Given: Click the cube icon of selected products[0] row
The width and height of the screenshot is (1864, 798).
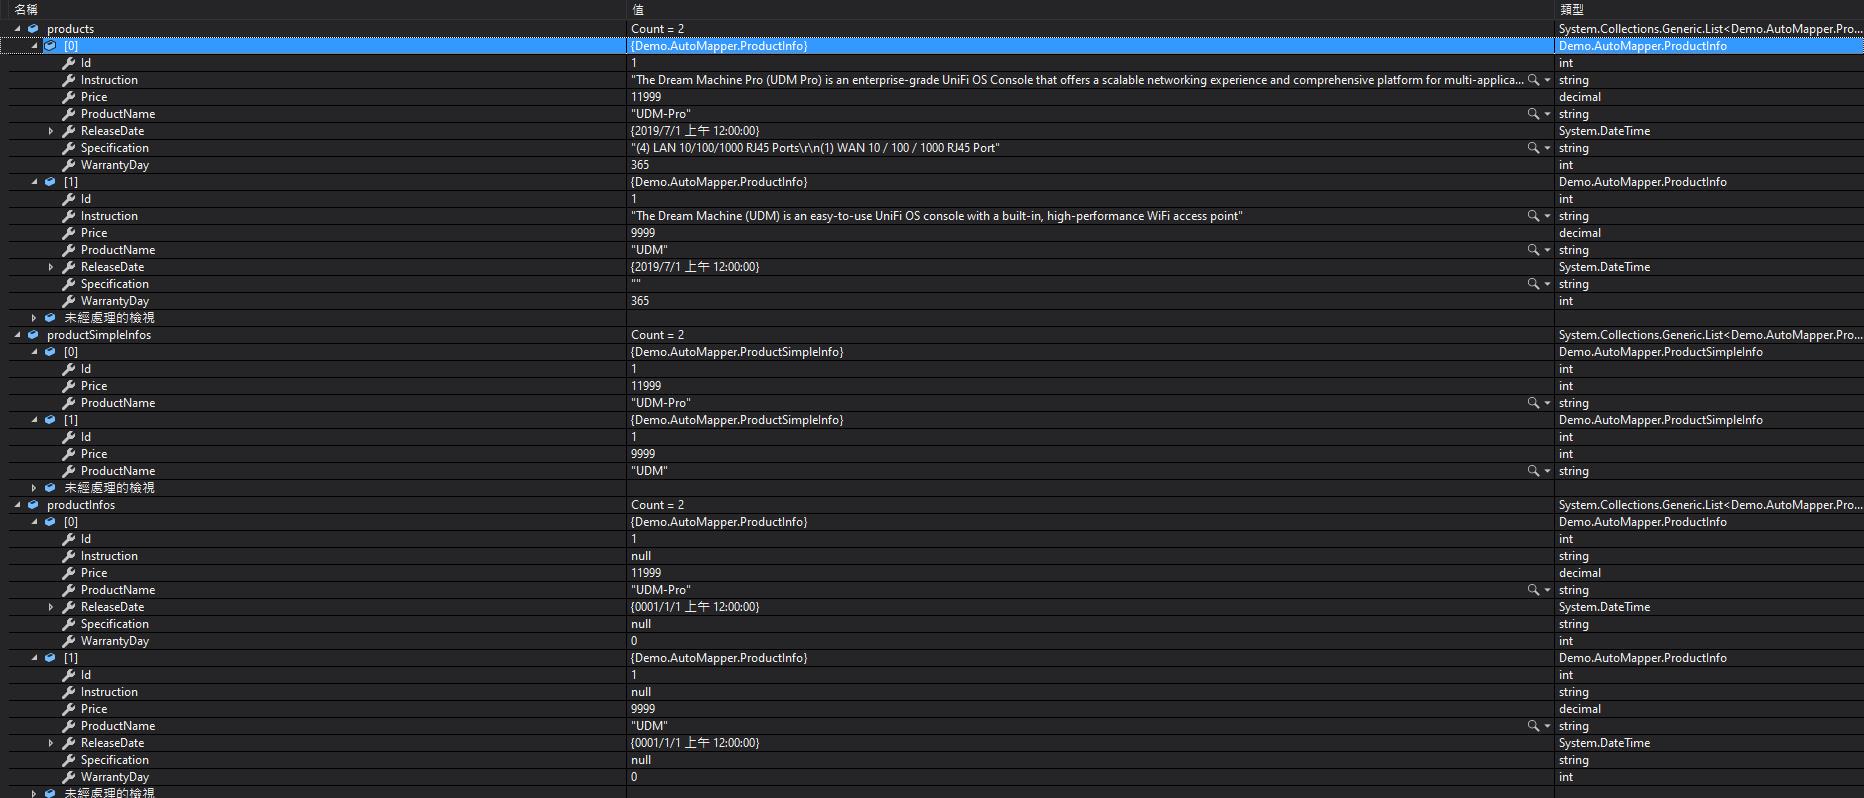Looking at the screenshot, I should [x=50, y=46].
